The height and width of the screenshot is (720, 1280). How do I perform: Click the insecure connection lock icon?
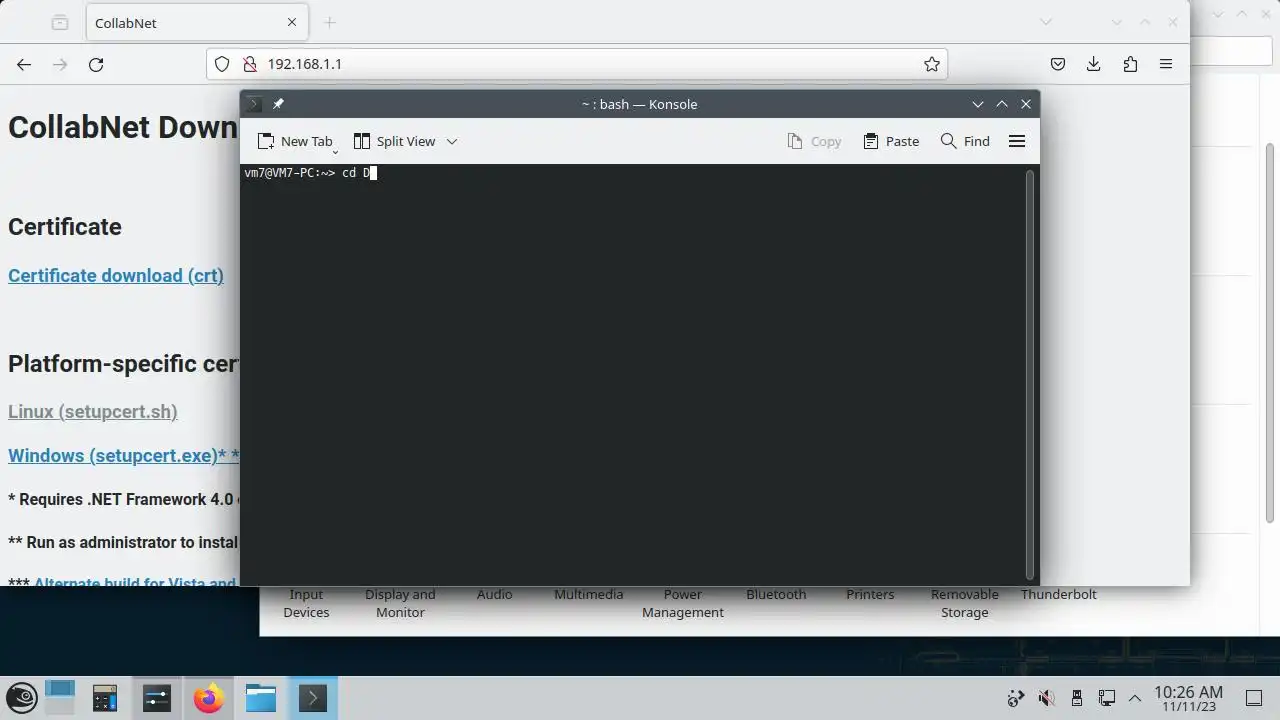point(249,64)
